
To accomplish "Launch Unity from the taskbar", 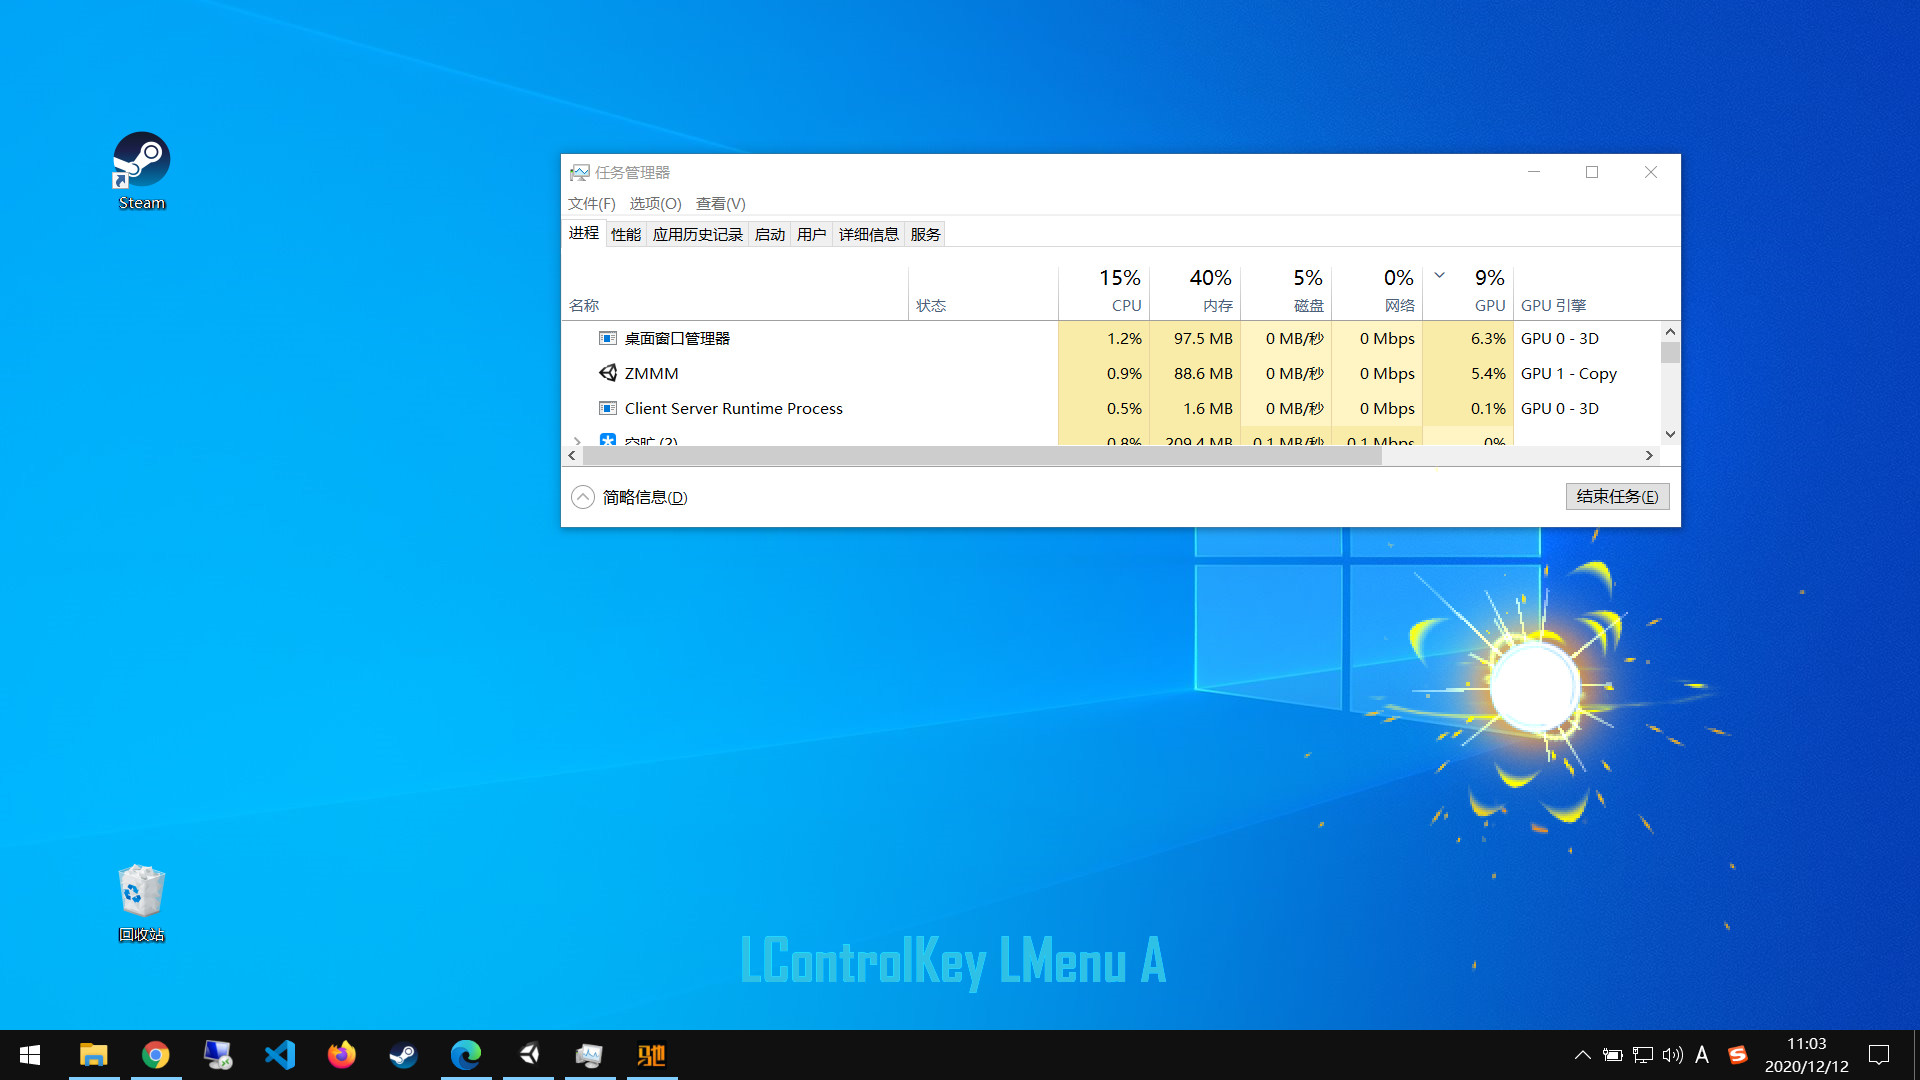I will [529, 1055].
